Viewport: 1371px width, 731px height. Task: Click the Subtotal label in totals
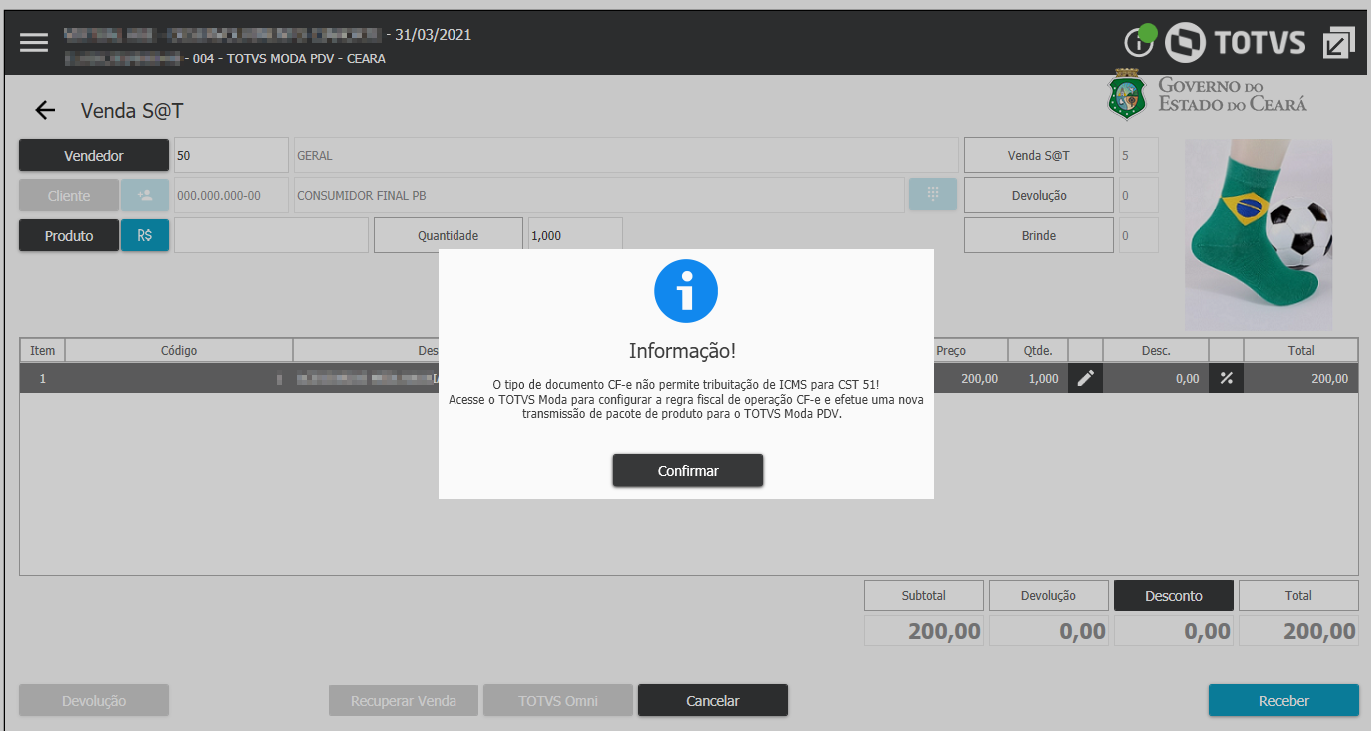924,595
